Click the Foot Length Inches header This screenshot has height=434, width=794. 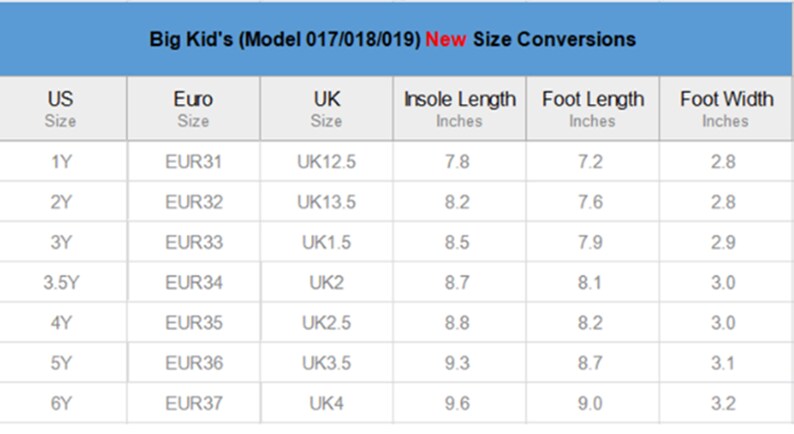click(593, 108)
